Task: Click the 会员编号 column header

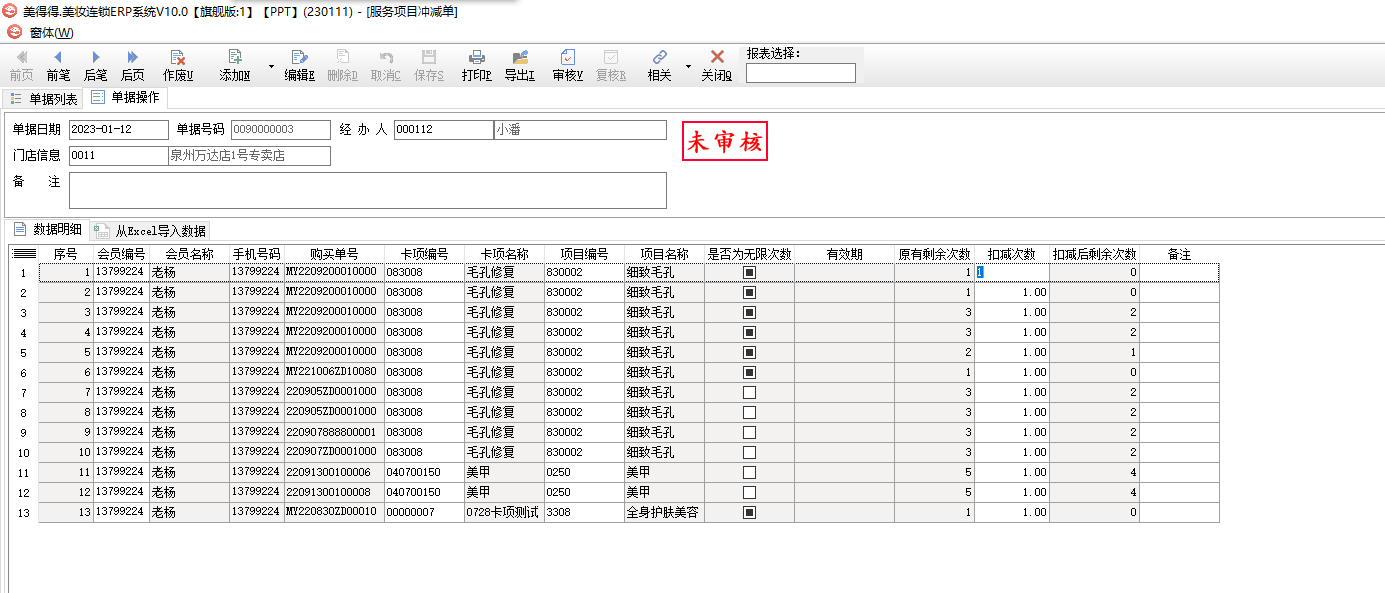Action: point(121,254)
